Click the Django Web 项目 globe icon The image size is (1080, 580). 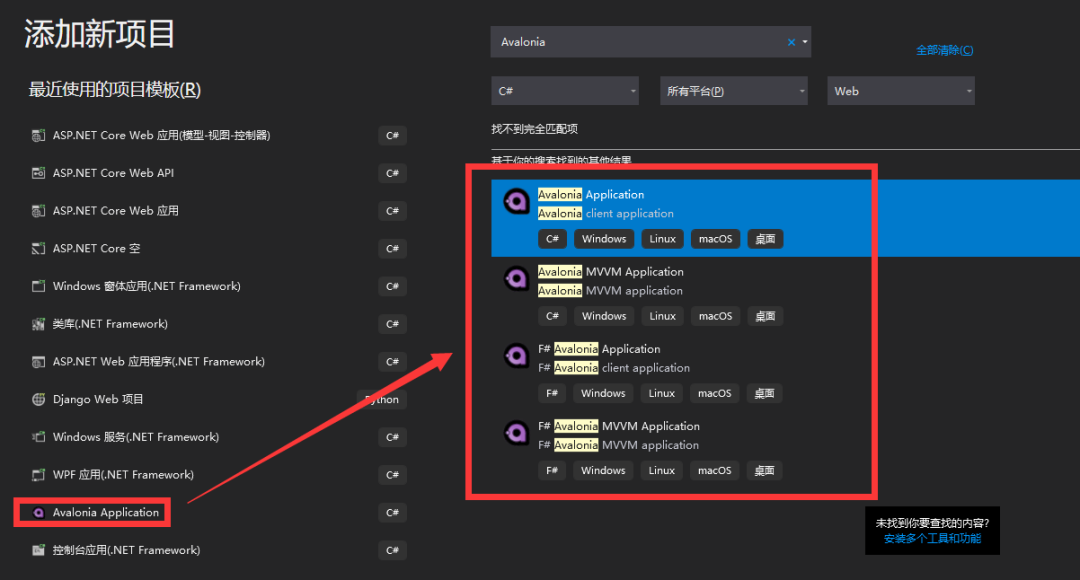(x=39, y=399)
